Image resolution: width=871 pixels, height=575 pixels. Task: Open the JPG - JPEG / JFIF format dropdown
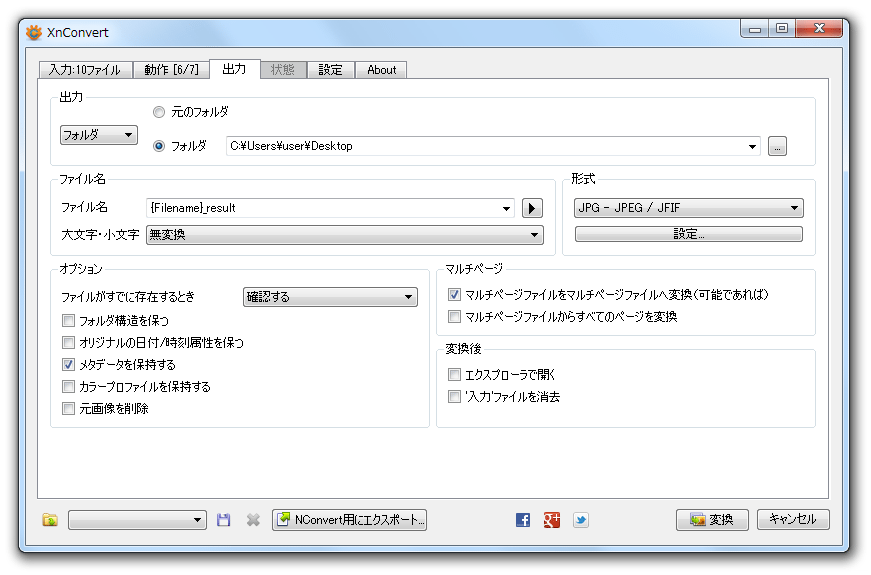[689, 208]
